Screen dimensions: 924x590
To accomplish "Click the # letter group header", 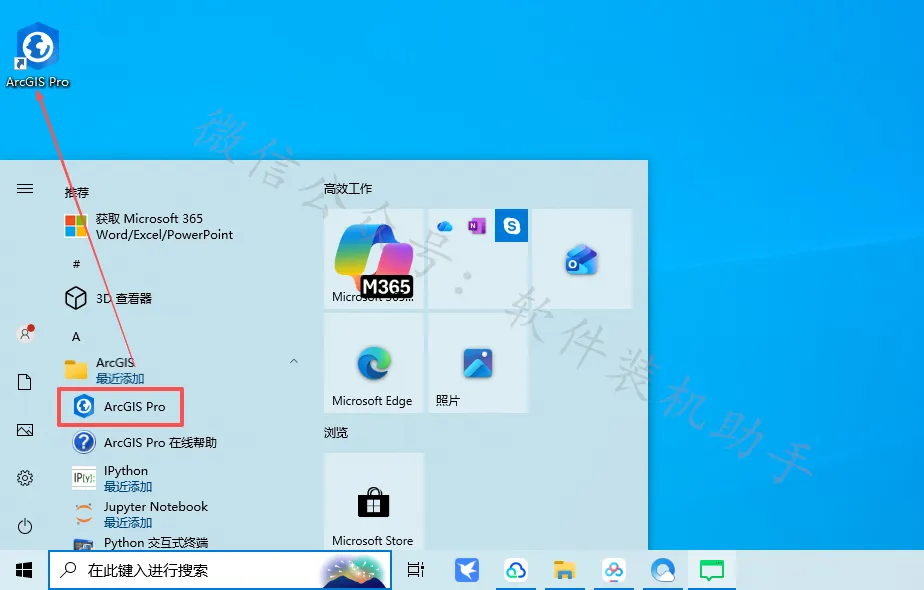I will click(76, 264).
